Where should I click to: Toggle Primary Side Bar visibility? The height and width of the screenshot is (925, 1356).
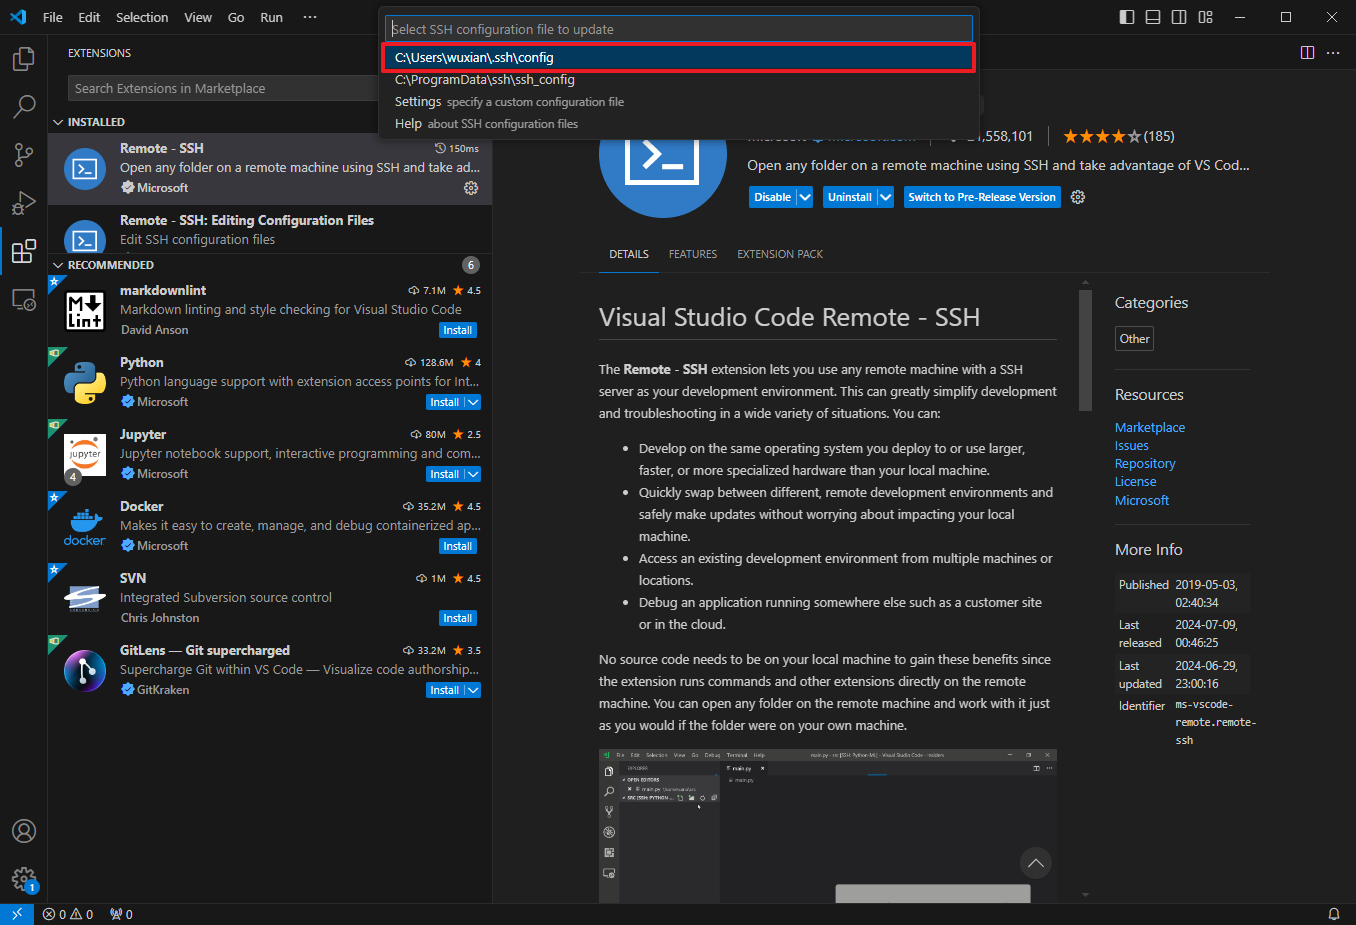click(1127, 17)
